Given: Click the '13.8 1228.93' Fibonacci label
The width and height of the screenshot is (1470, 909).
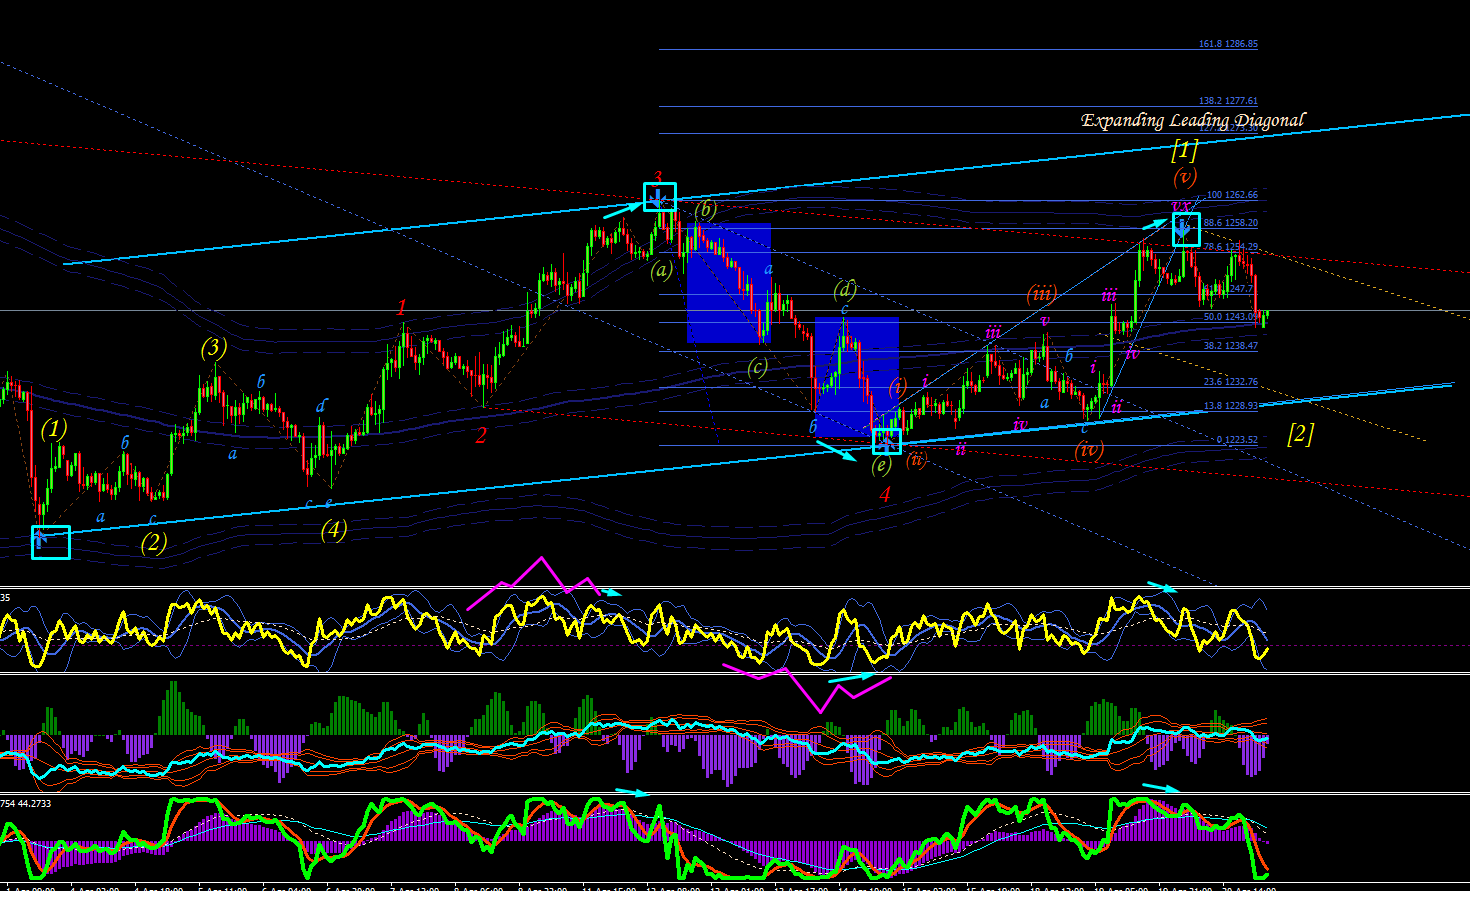Looking at the screenshot, I should click(1231, 406).
